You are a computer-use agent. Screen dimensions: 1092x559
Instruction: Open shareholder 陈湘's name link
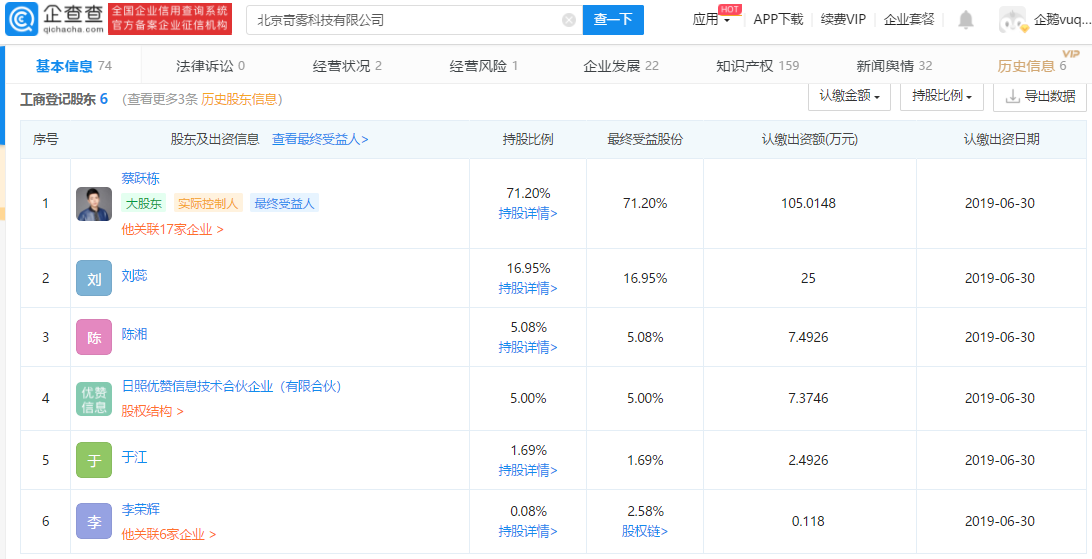click(134, 334)
